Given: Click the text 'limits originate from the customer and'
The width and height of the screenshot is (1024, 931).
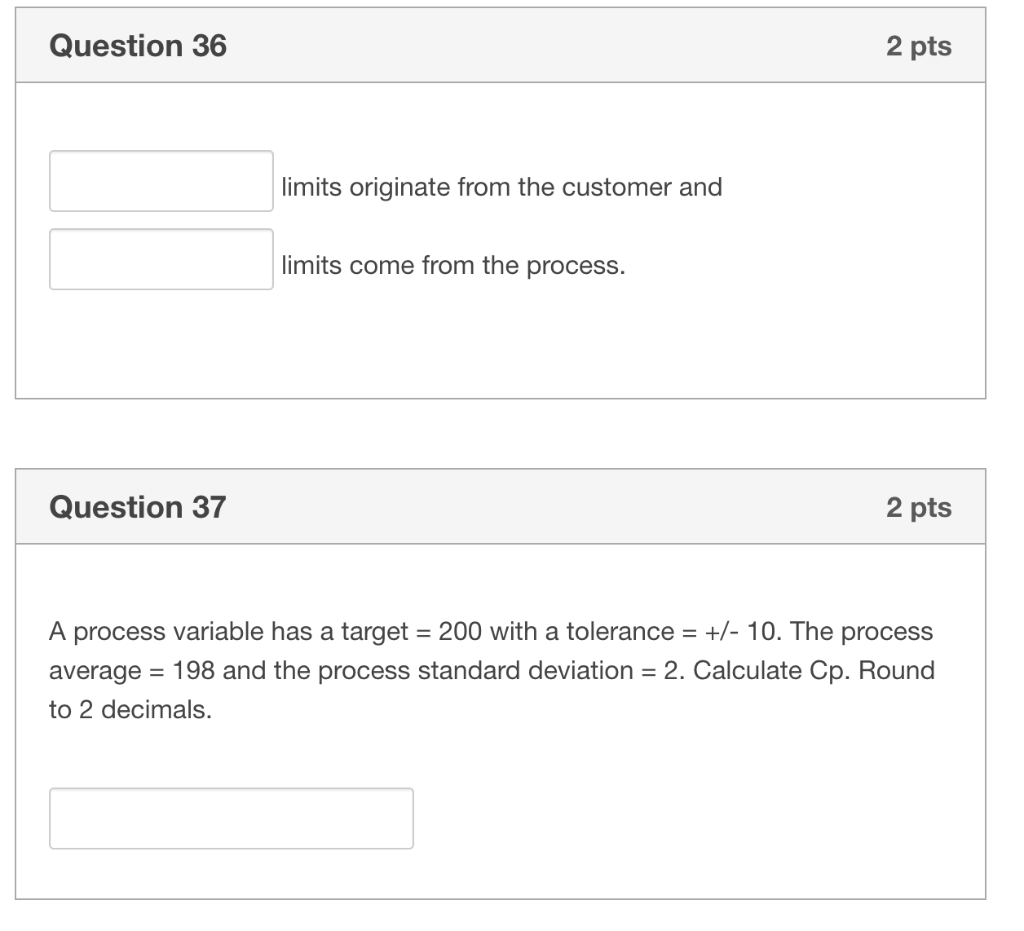Looking at the screenshot, I should [x=501, y=187].
